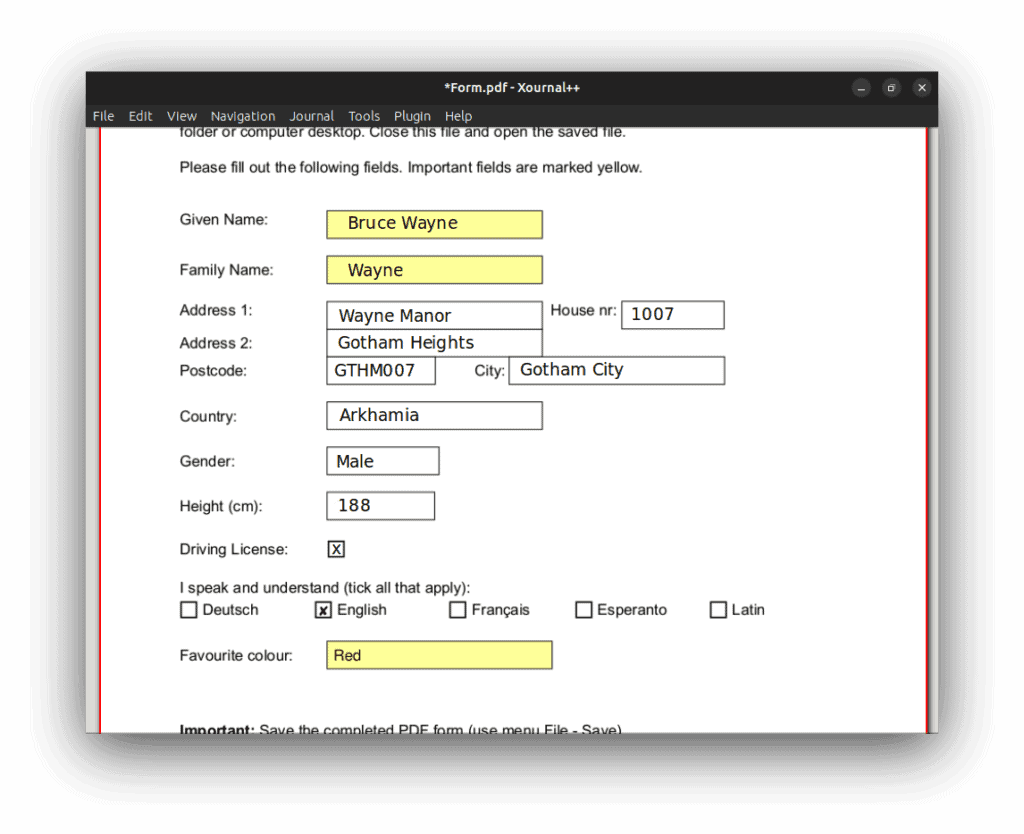Viewport: 1024px width, 834px height.
Task: Tick the Latin language checkbox
Action: coord(718,610)
